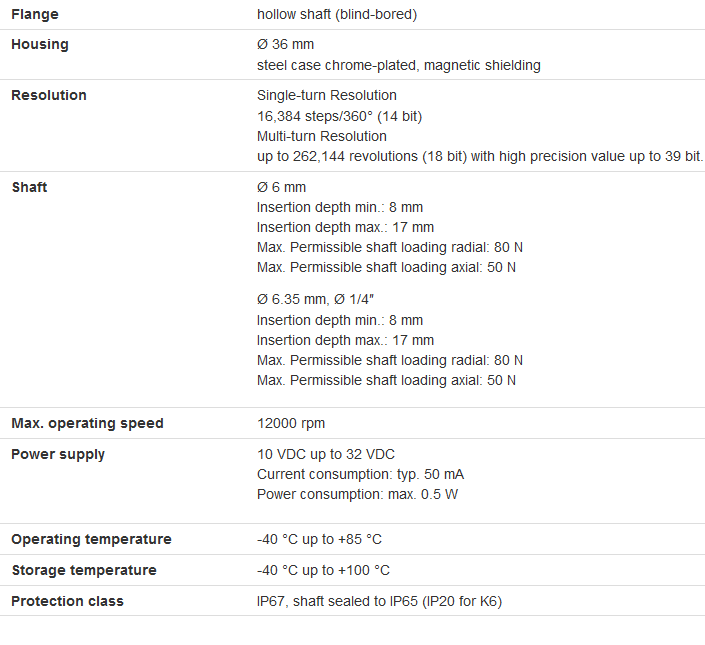
Task: Click the 12000 rpm value
Action: [291, 423]
